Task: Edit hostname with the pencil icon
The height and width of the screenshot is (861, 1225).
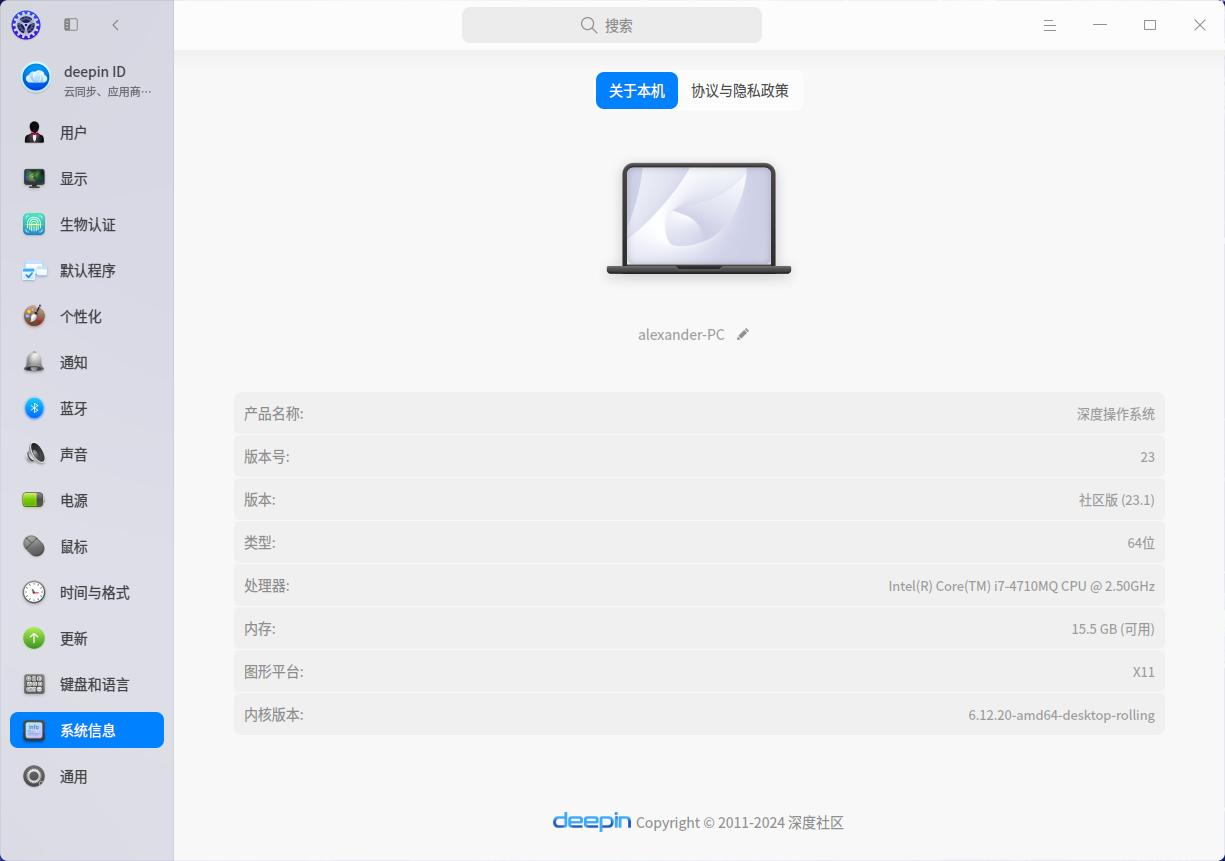Action: click(x=743, y=334)
